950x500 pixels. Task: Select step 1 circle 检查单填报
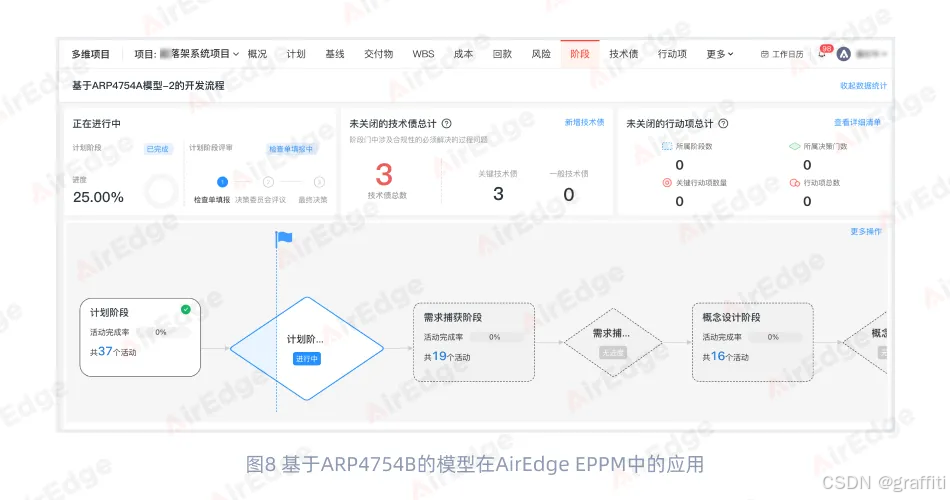point(222,182)
